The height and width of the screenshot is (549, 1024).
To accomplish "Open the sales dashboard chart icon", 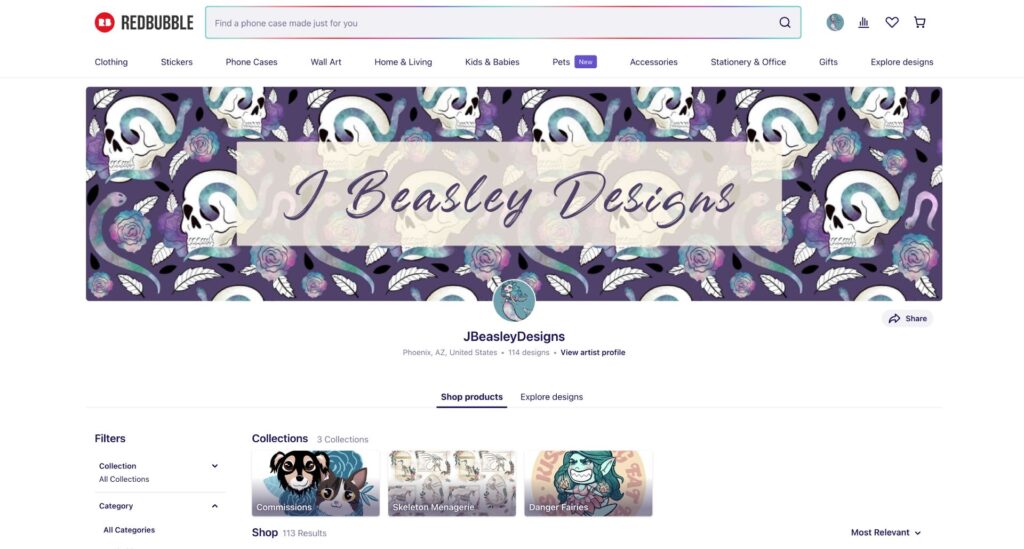I will [863, 22].
